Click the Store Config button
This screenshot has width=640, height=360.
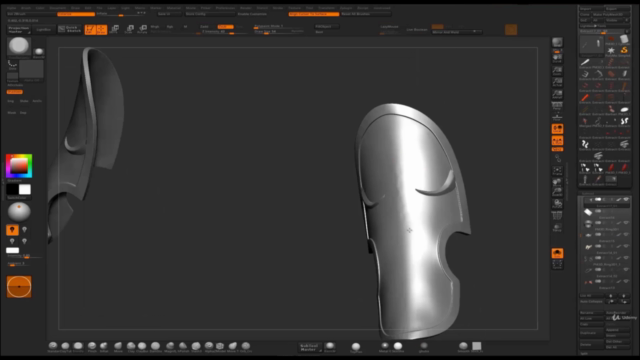click(x=209, y=14)
